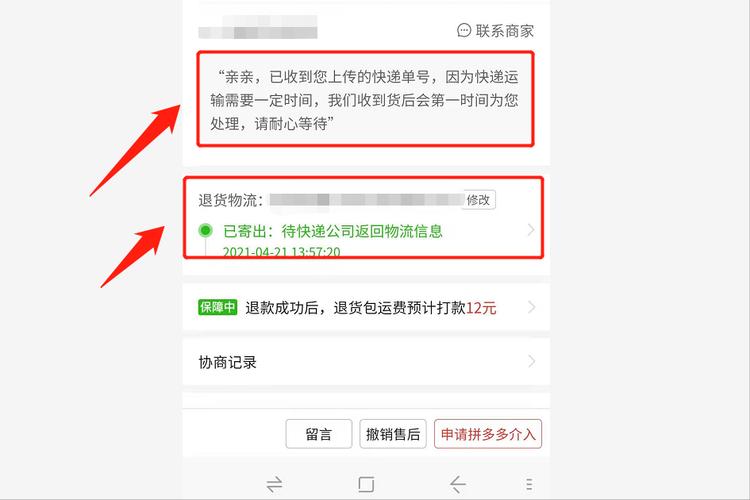
Task: Open the 12元 shipping refund row
Action: click(x=366, y=307)
